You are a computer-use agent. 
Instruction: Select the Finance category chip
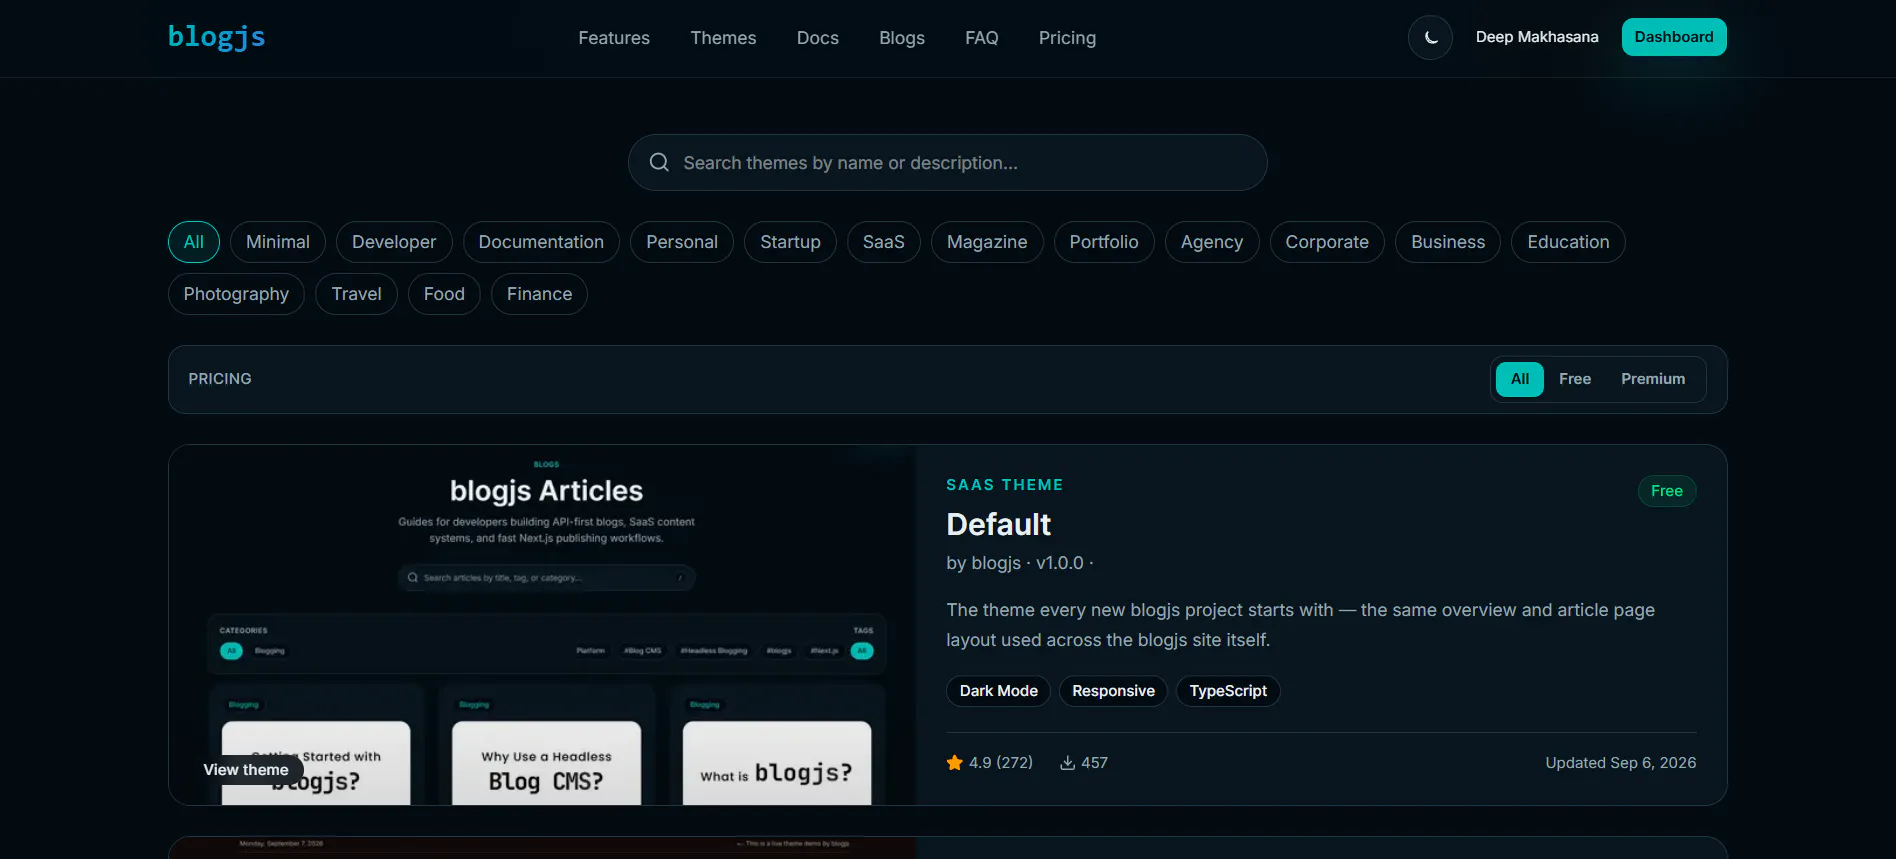pos(539,294)
